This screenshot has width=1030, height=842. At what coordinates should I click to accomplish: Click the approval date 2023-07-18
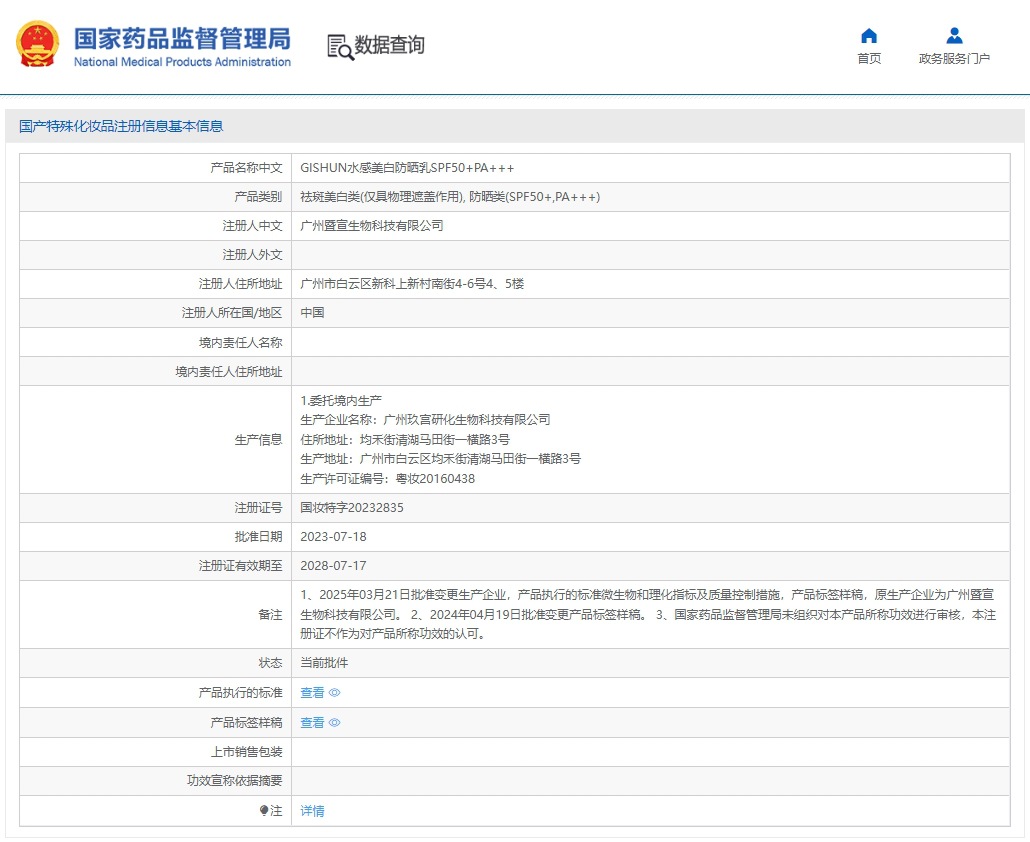tap(333, 537)
